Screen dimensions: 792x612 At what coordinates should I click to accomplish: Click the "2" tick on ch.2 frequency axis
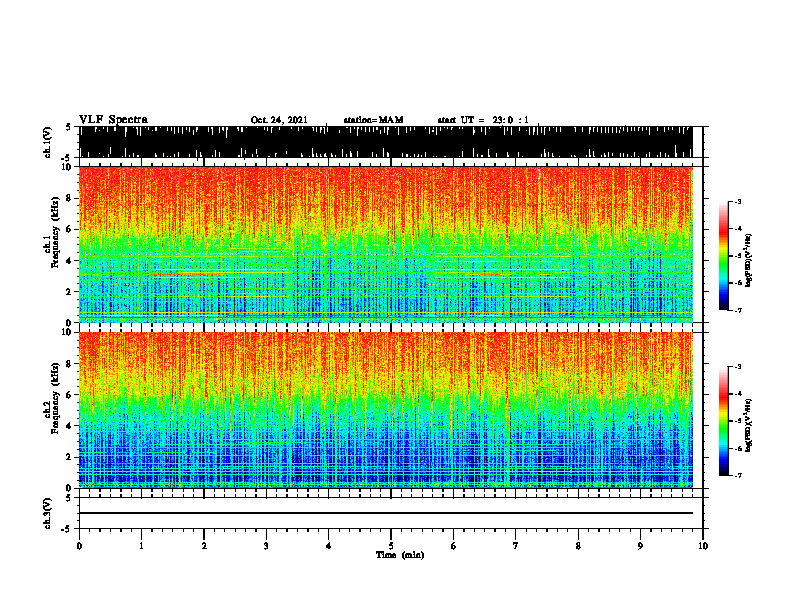pos(69,457)
